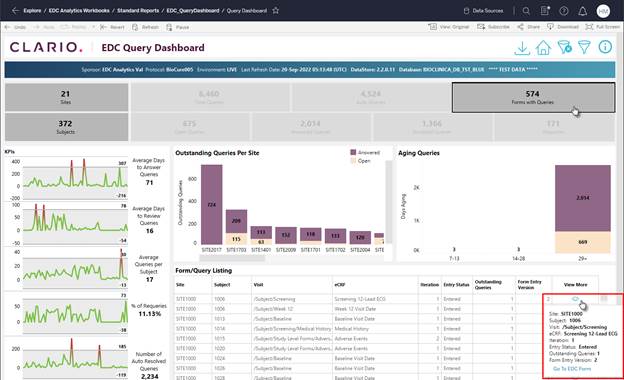Select the faded 4,524 tile
The height and width of the screenshot is (380, 624).
click(371, 97)
